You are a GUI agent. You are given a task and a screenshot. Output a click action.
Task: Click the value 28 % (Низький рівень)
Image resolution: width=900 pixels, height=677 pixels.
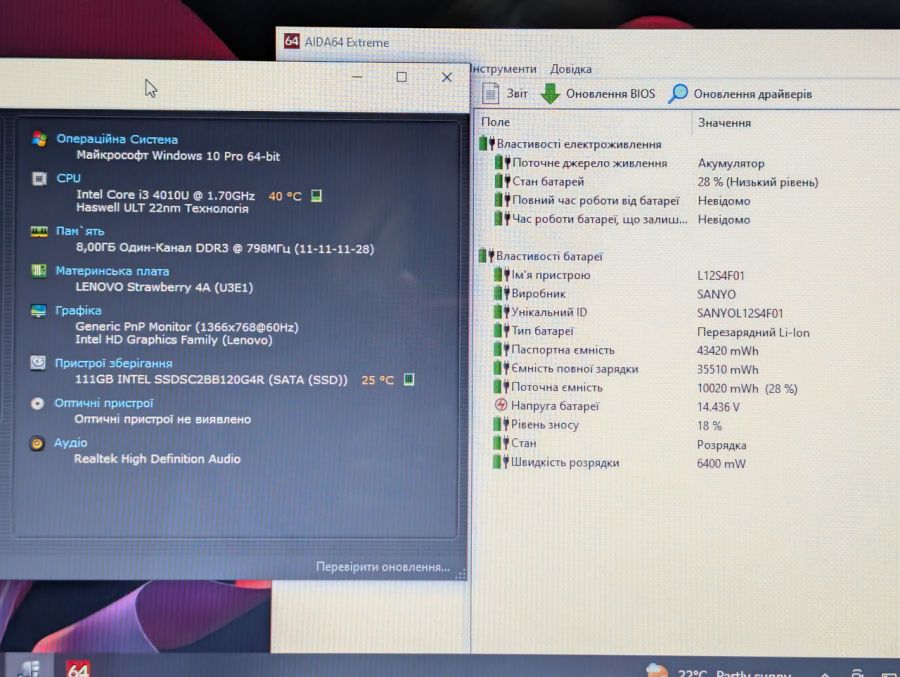758,182
